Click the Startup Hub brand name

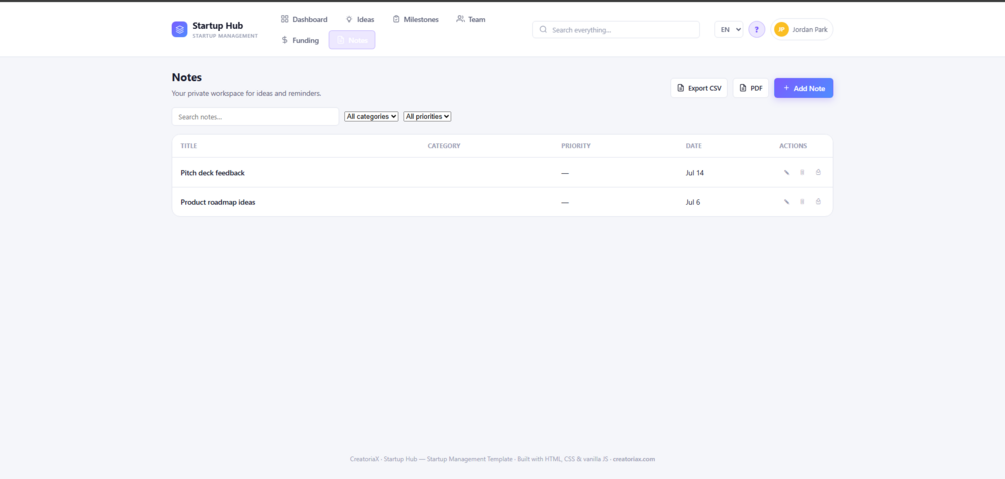click(x=218, y=26)
